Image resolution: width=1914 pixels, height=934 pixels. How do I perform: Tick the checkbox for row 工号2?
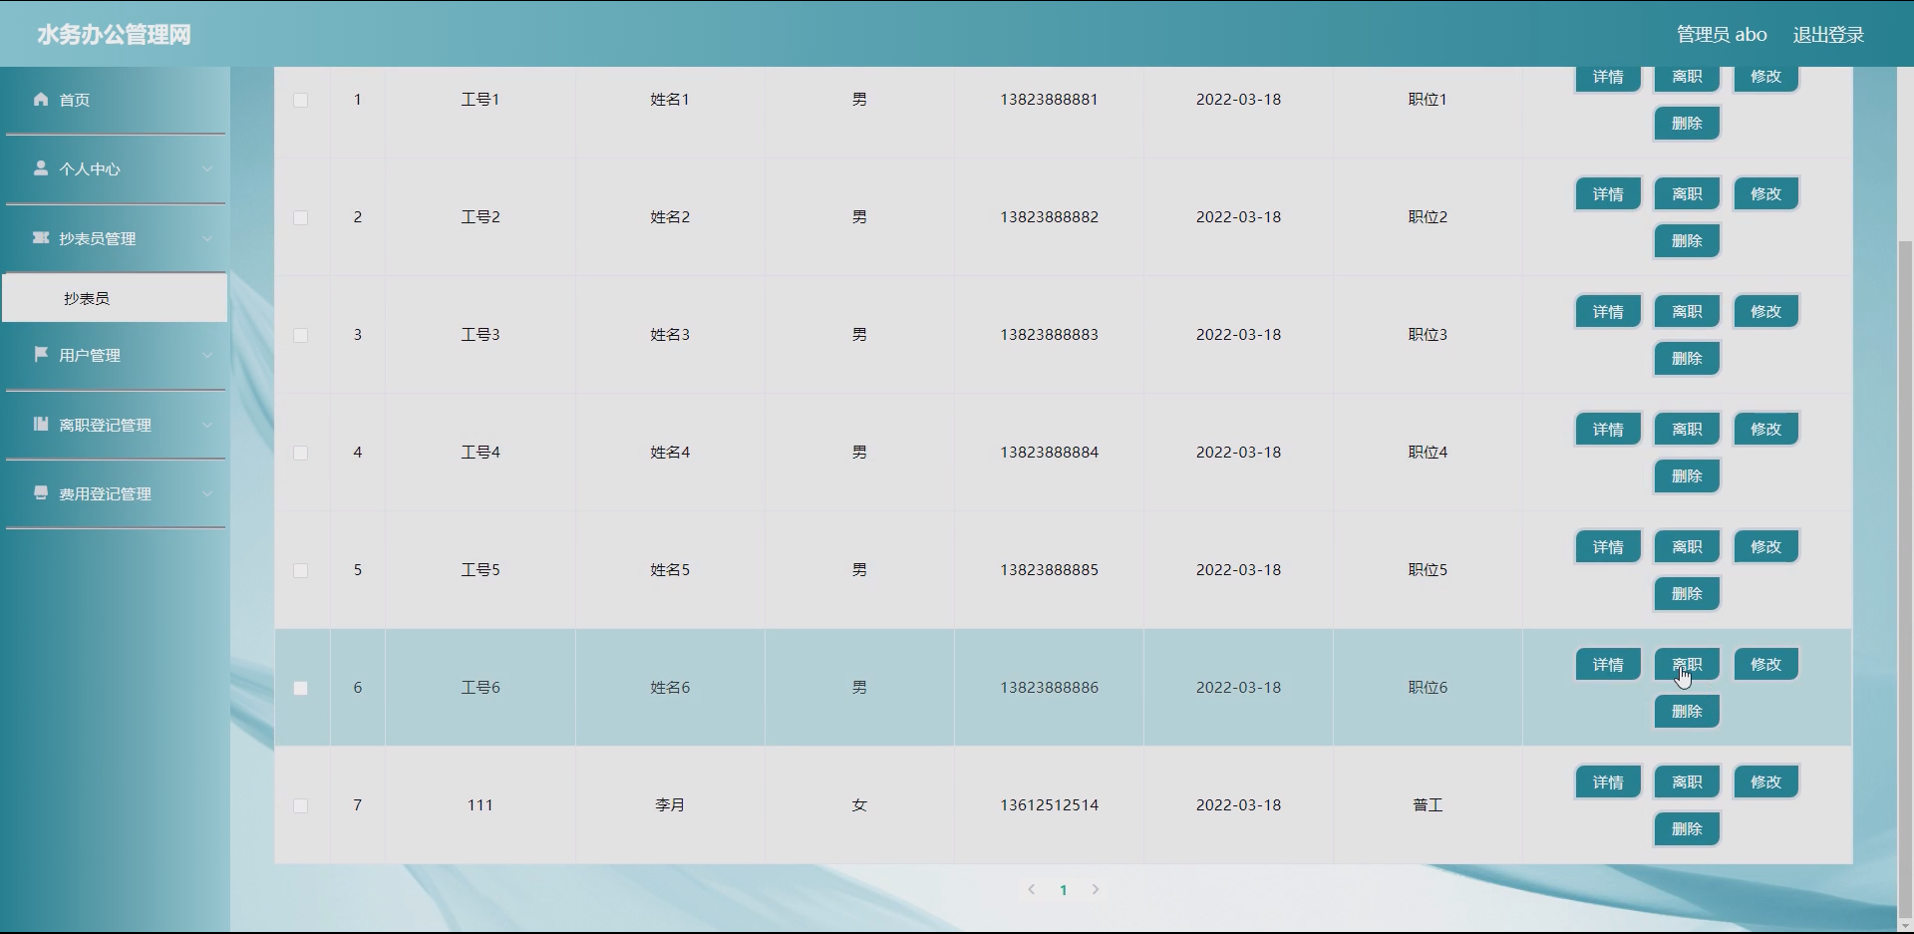[301, 217]
